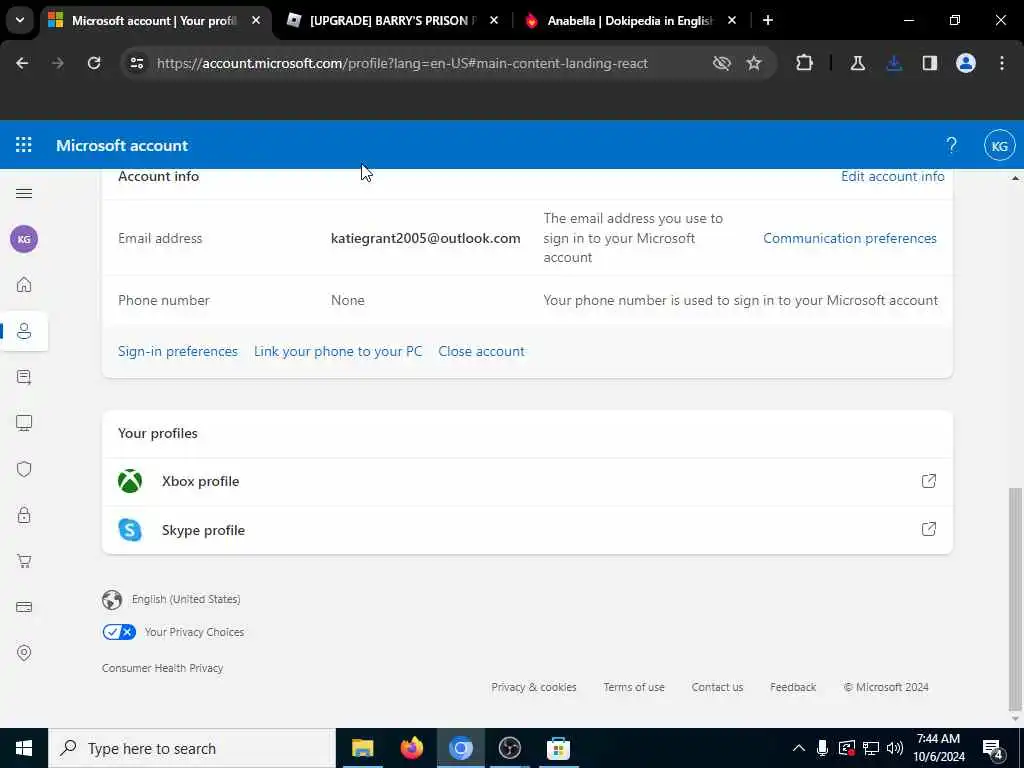Reload the current page
This screenshot has height=768, width=1024.
tap(94, 63)
